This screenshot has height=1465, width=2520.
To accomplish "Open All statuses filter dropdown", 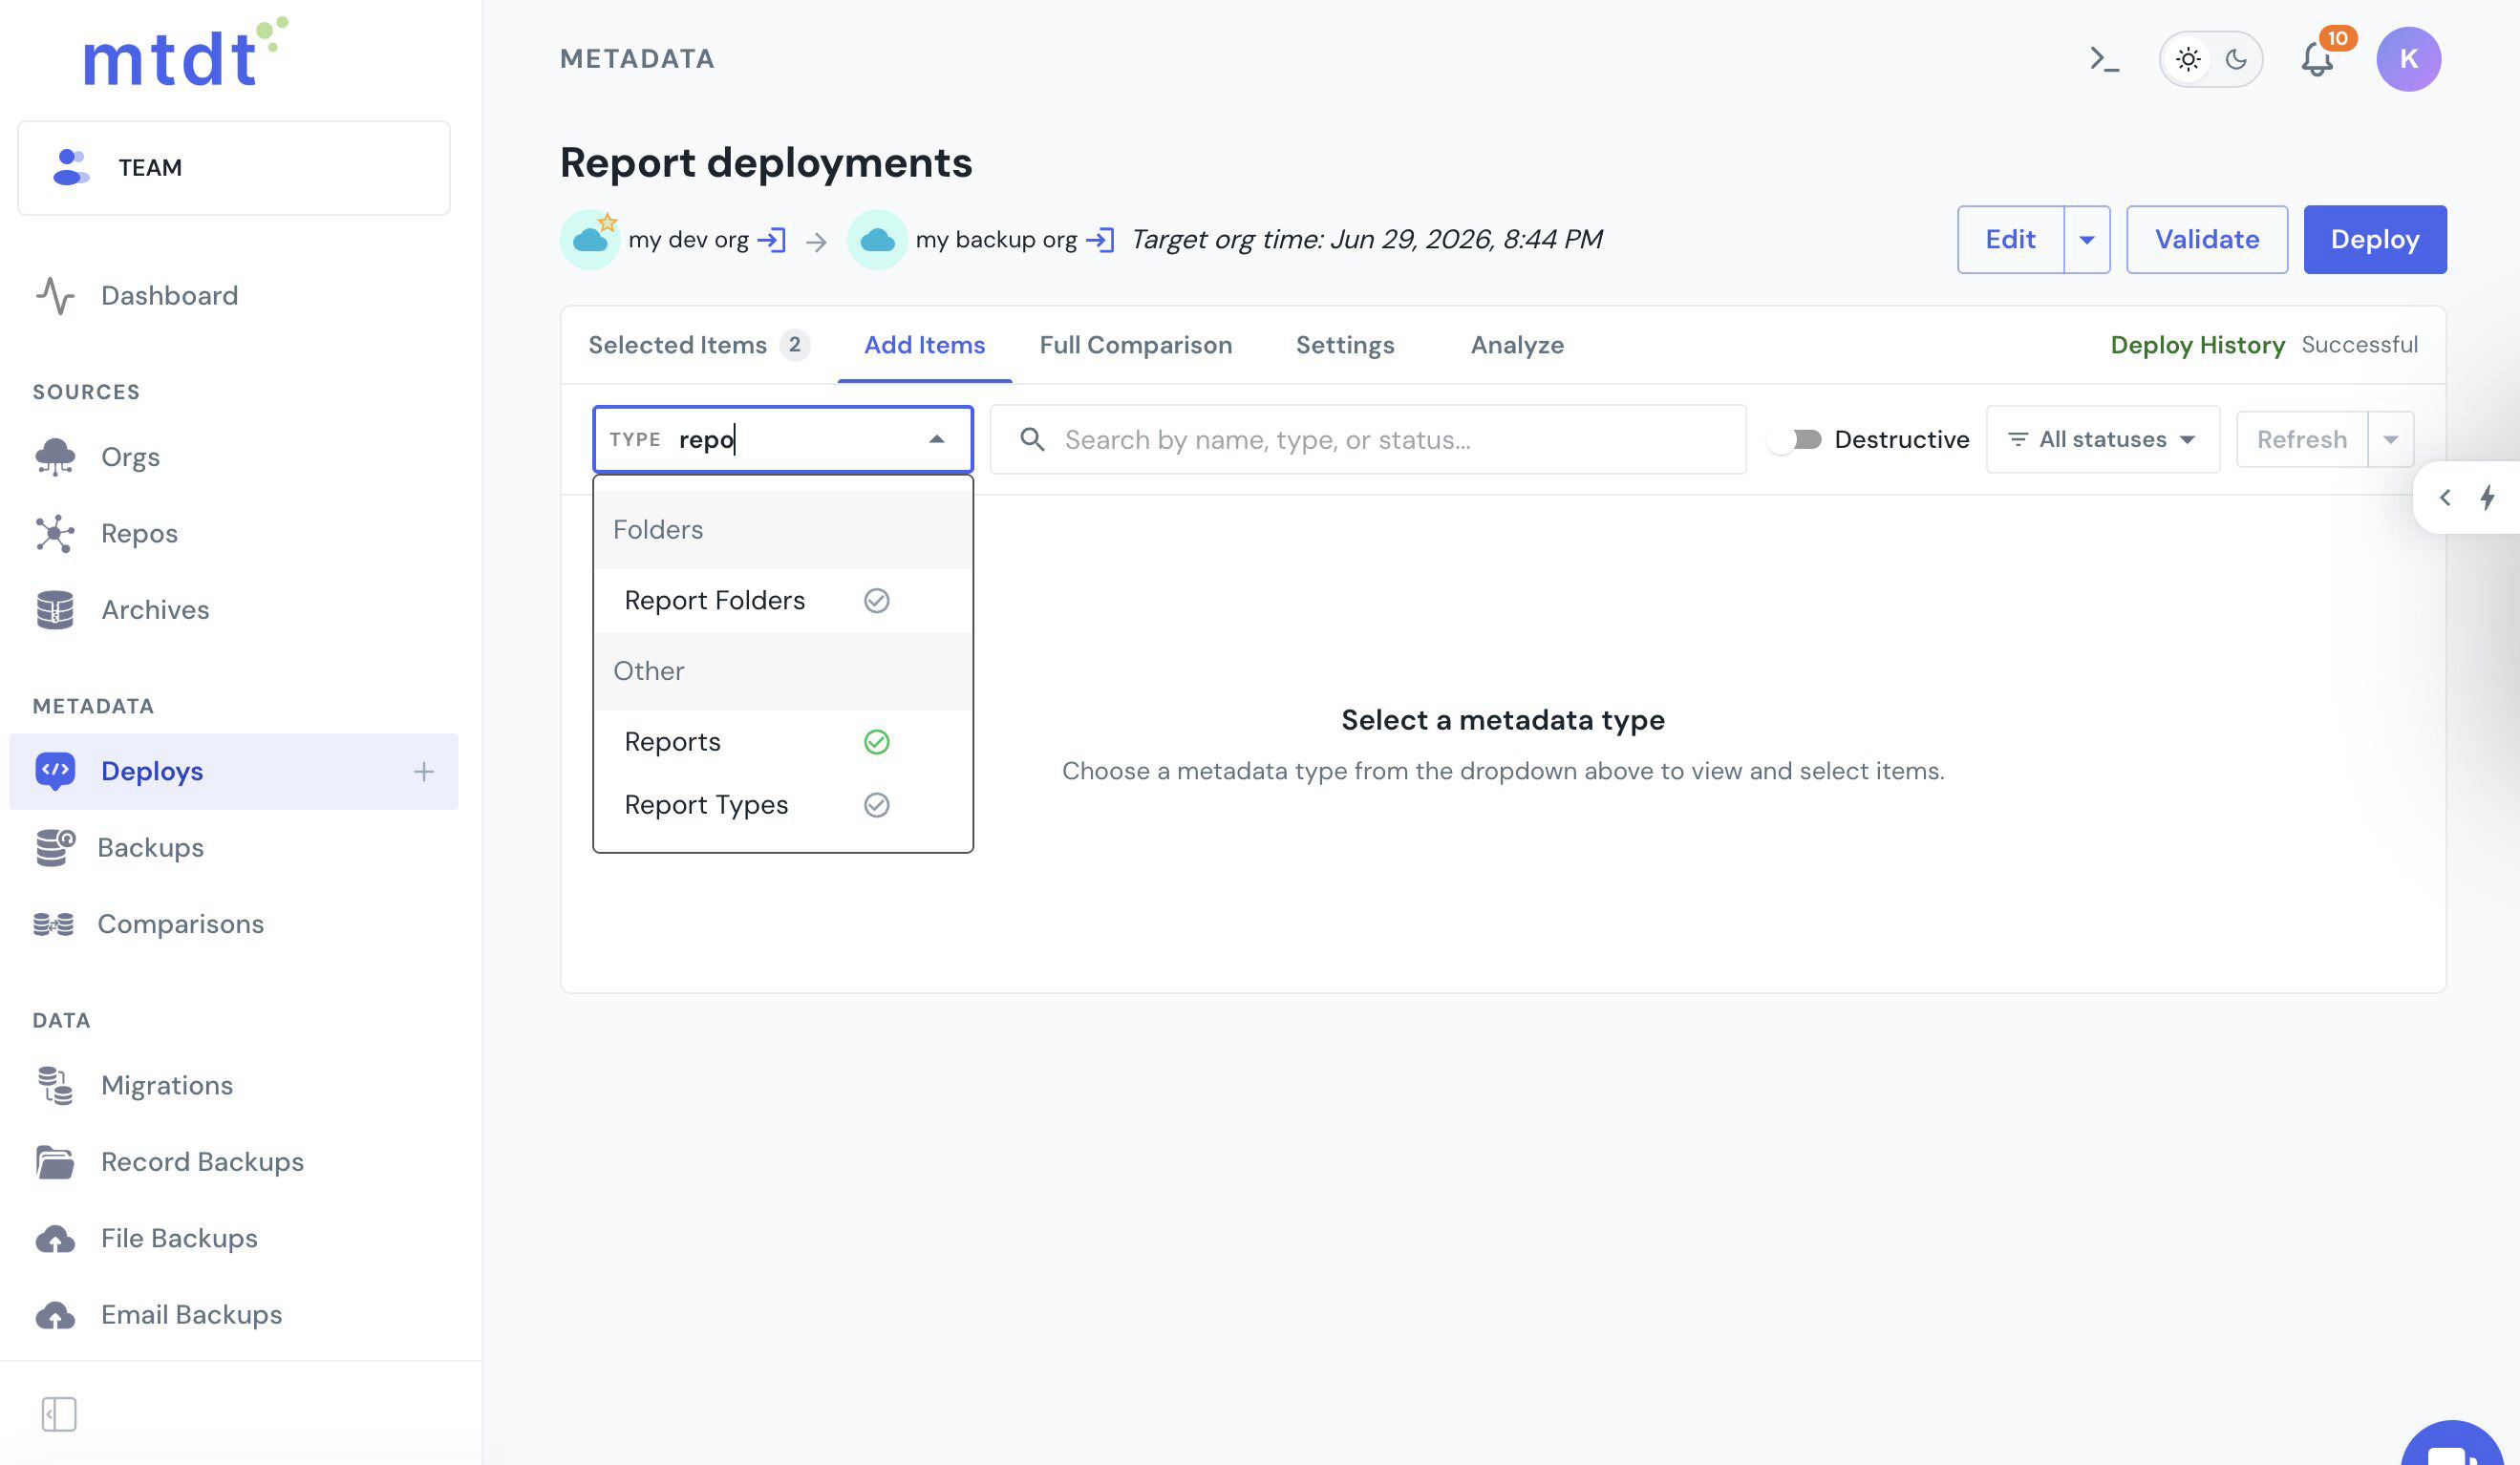I will 2102,440.
